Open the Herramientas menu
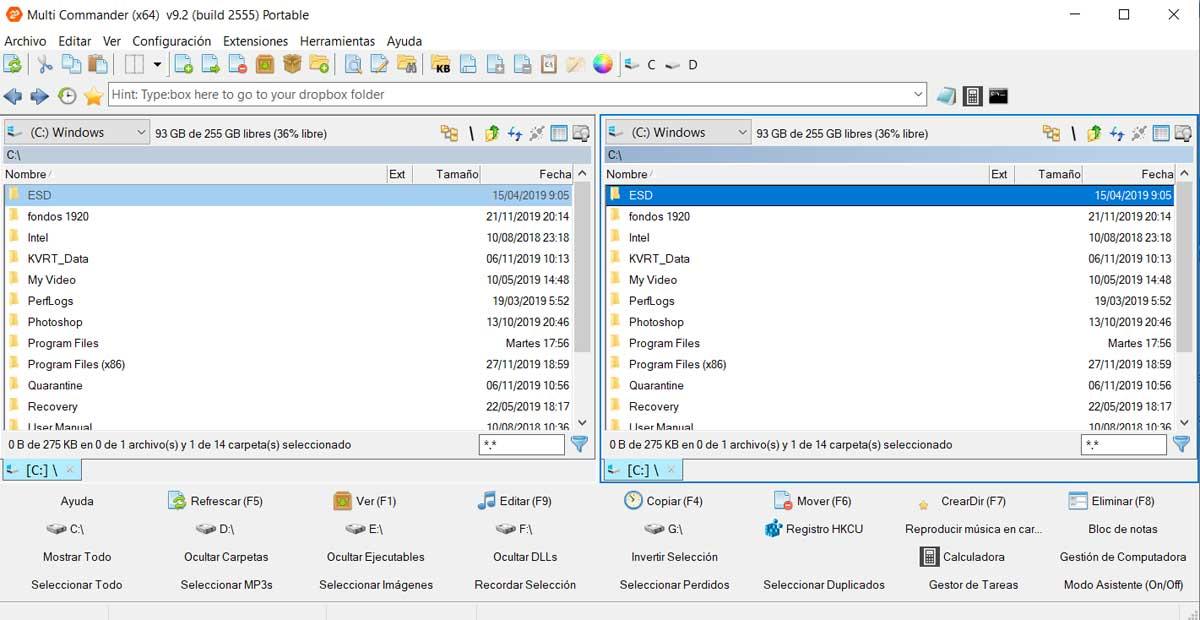Image resolution: width=1200 pixels, height=620 pixels. pyautogui.click(x=337, y=41)
